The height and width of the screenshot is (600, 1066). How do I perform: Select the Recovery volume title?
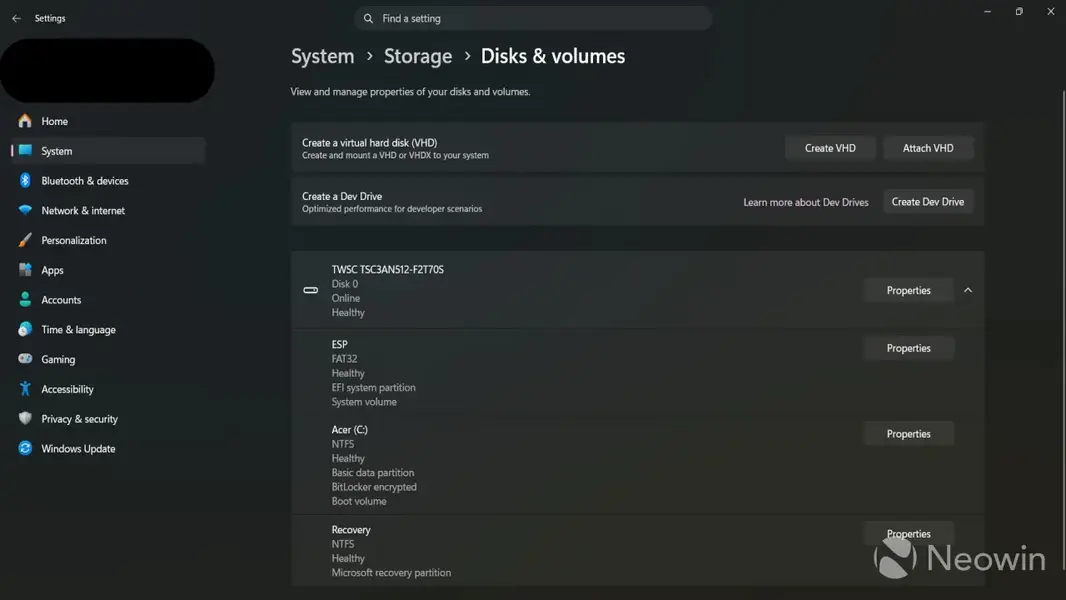(x=351, y=529)
